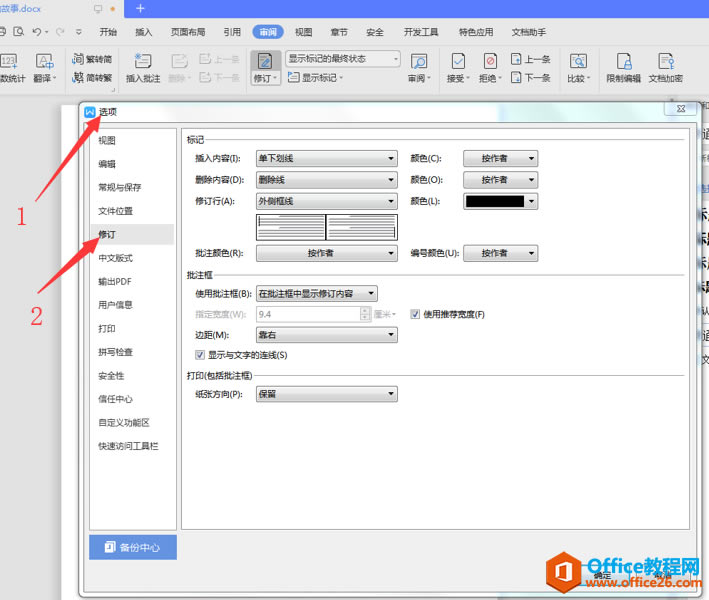Image resolution: width=709 pixels, height=600 pixels.
Task: Click Document Encryption (文档加密)
Action: pos(666,68)
